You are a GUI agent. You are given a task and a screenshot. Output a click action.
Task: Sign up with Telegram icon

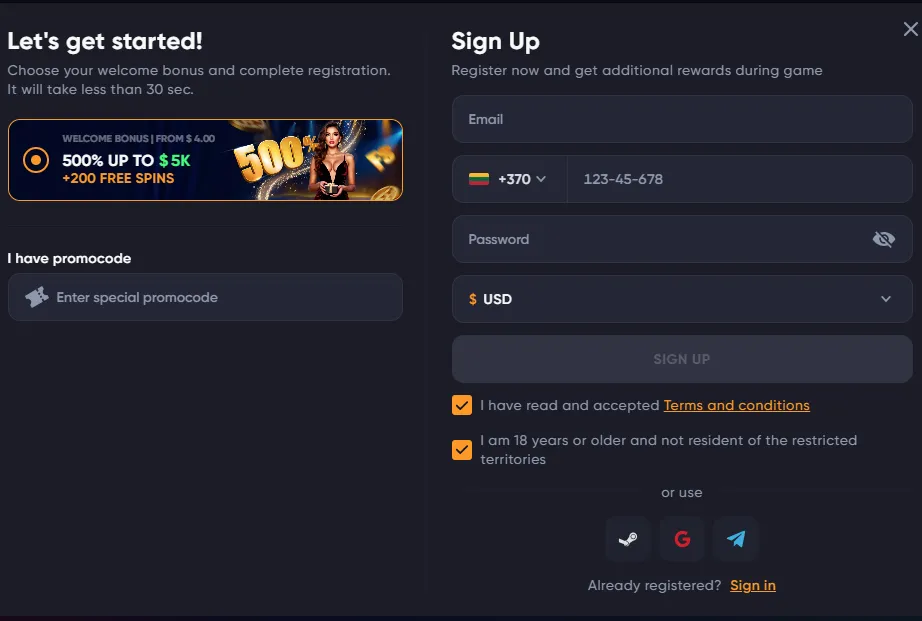[x=736, y=539]
